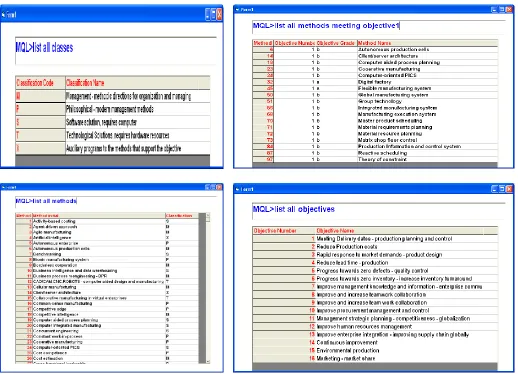This screenshot has height=374, width=518.
Task: Click 'Digital factory' in objective1 results
Action: [x=375, y=82]
